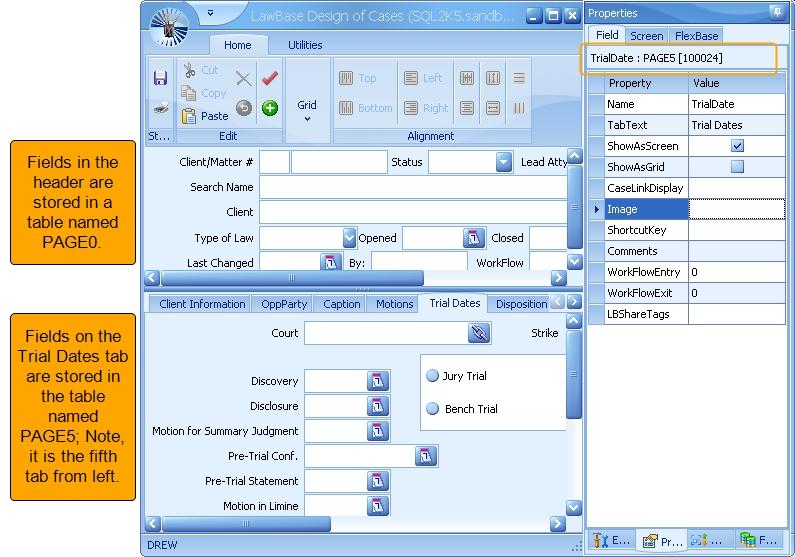Open the Pre-Trial Conf. calendar picker
This screenshot has height=557, width=795.
click(426, 456)
